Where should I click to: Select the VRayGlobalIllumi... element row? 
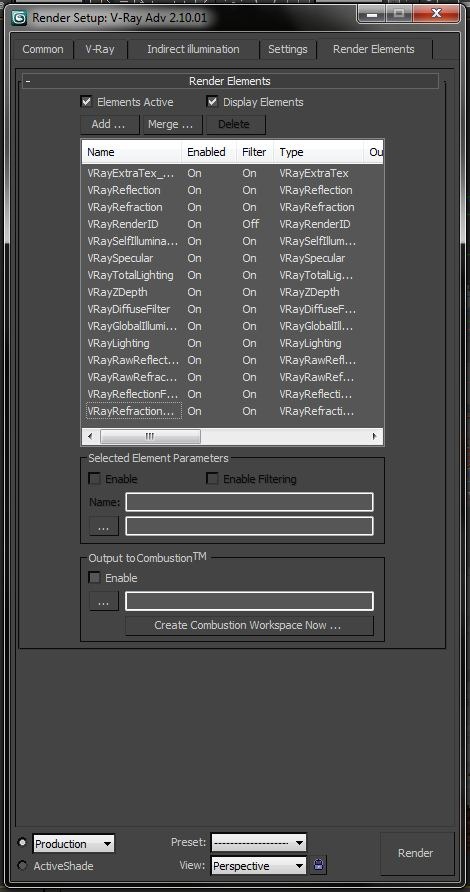pos(232,327)
